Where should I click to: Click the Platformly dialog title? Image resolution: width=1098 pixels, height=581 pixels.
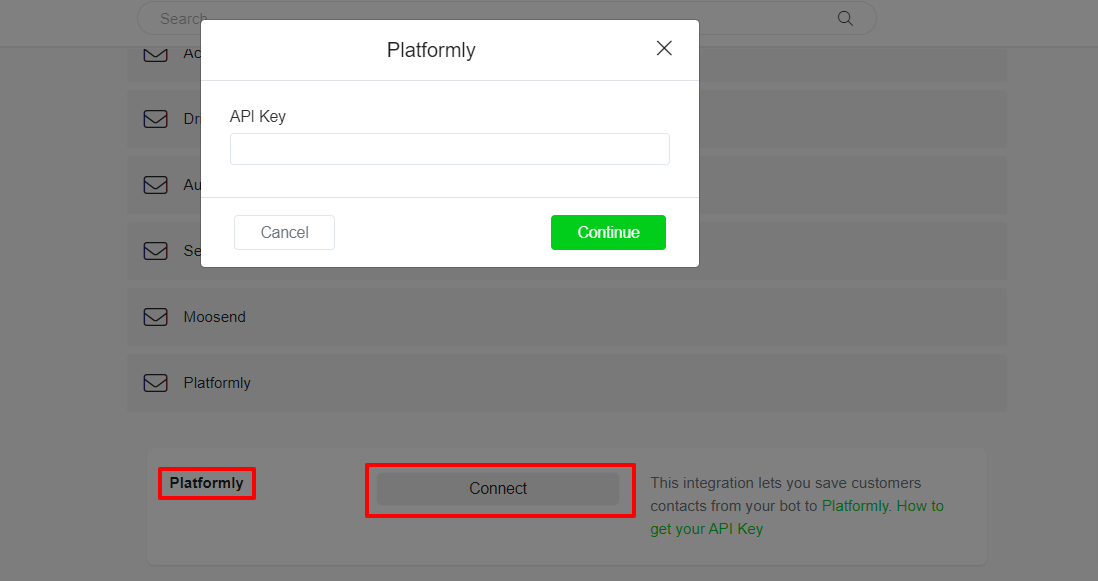pos(431,49)
